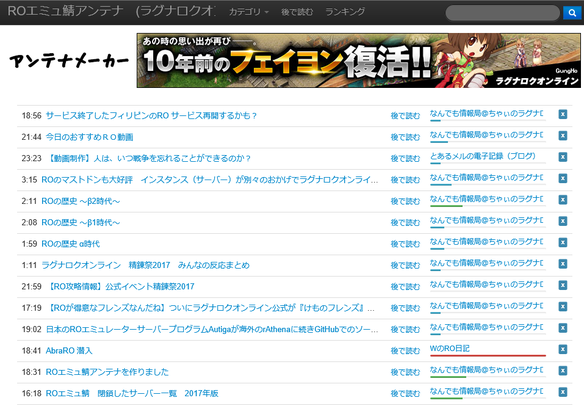Screen dimensions: 584x406
Task: Click X icon on ROの歴史 β1時代 row
Action: (563, 221)
